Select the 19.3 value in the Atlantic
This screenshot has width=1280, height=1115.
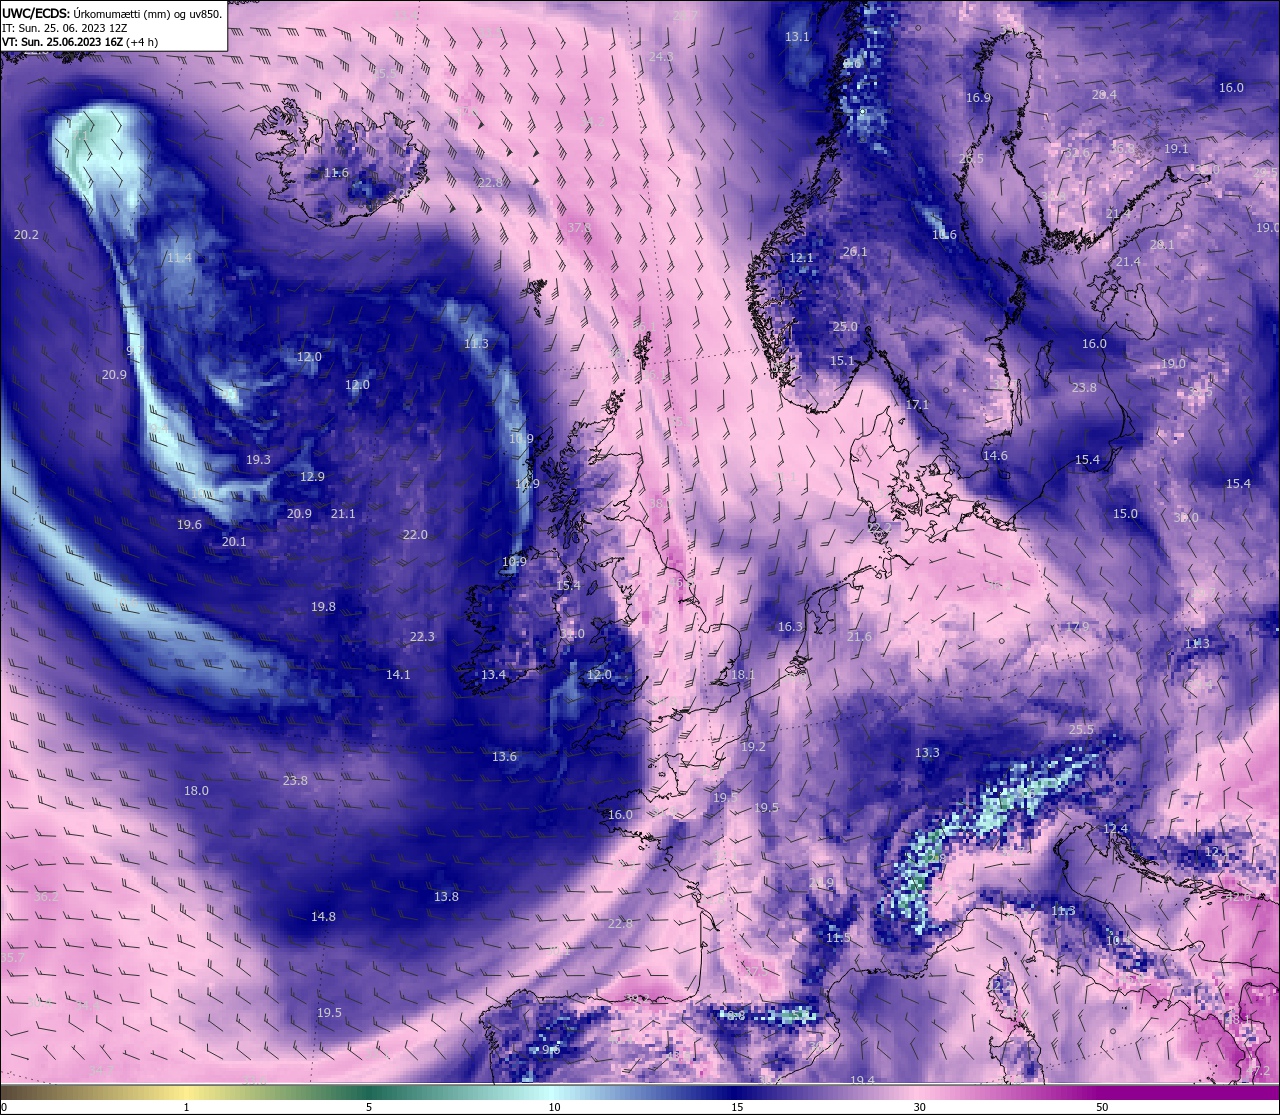point(258,460)
